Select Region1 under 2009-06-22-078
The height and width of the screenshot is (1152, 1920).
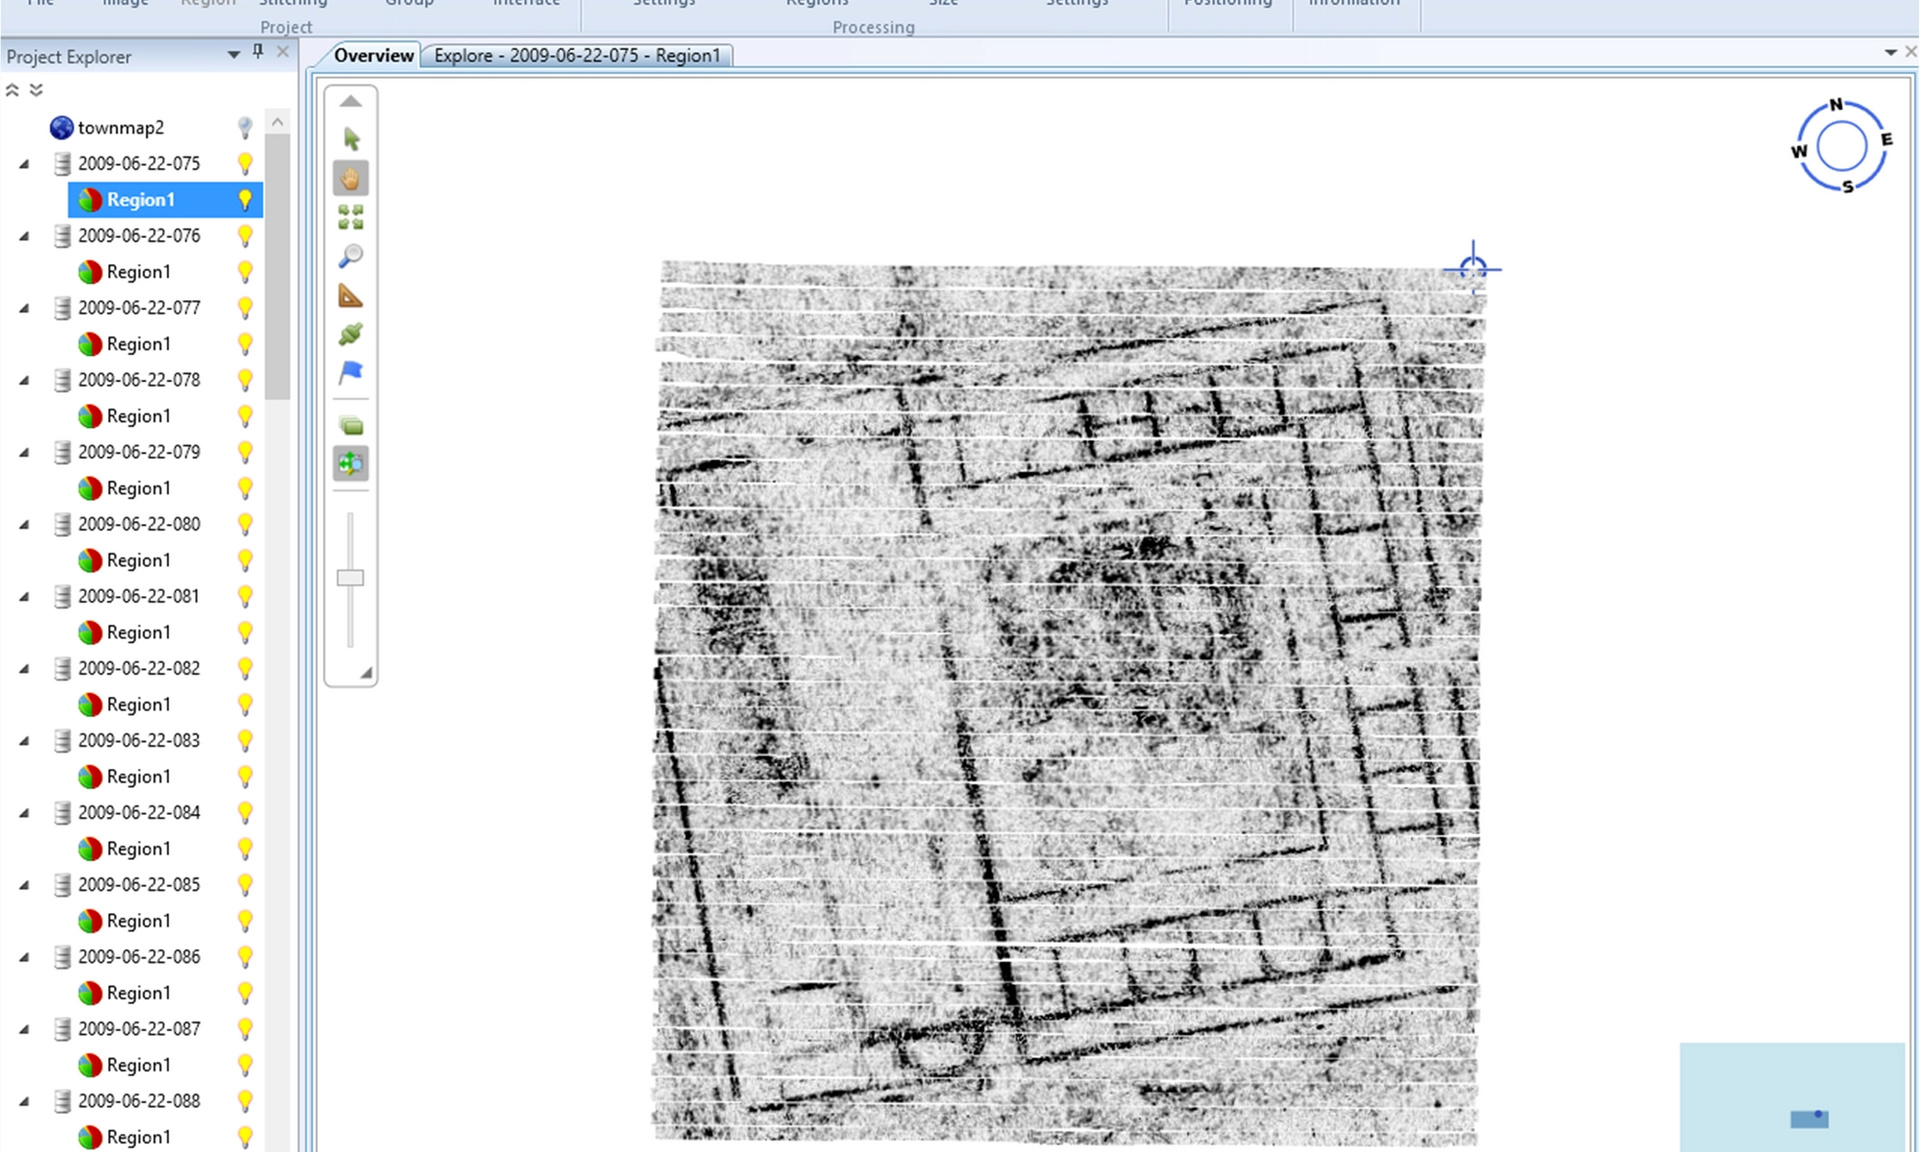139,416
